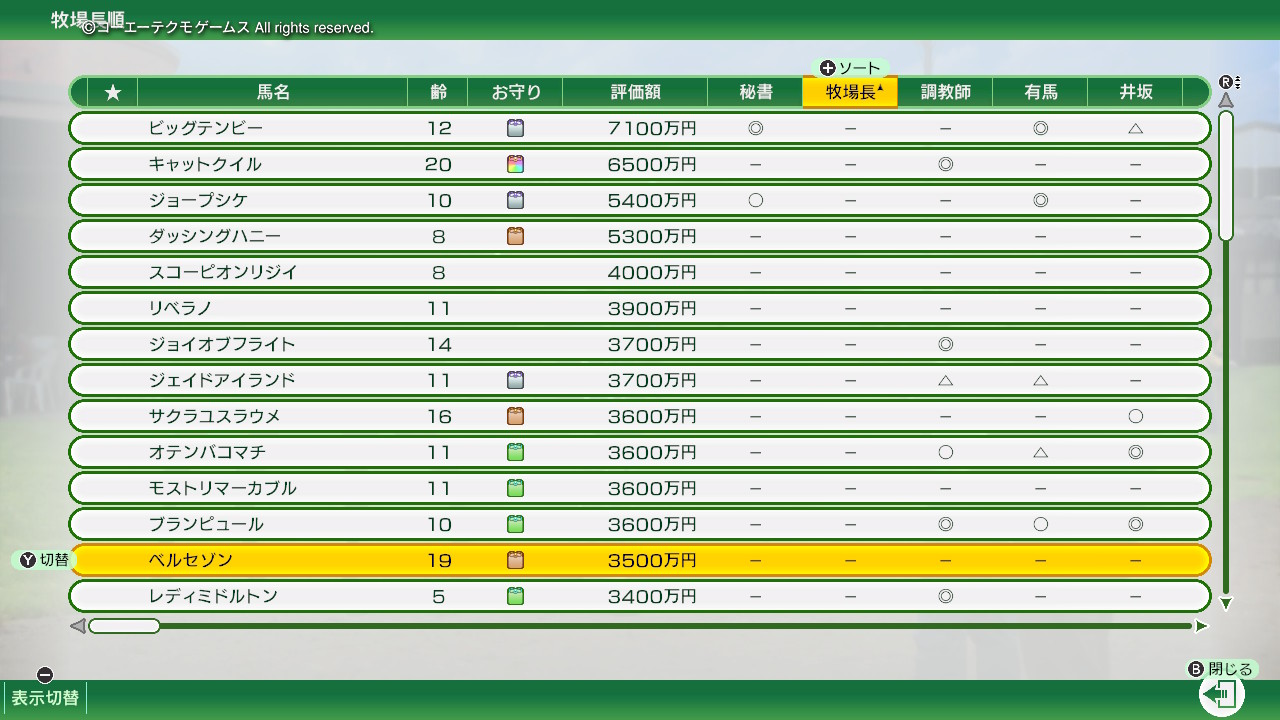Image resolution: width=1280 pixels, height=720 pixels.
Task: Select the horse リベラノ
Action: 640,308
